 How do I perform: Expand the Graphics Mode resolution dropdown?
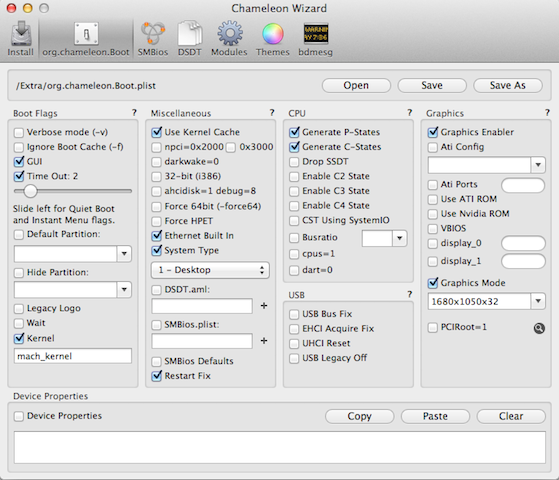click(538, 301)
